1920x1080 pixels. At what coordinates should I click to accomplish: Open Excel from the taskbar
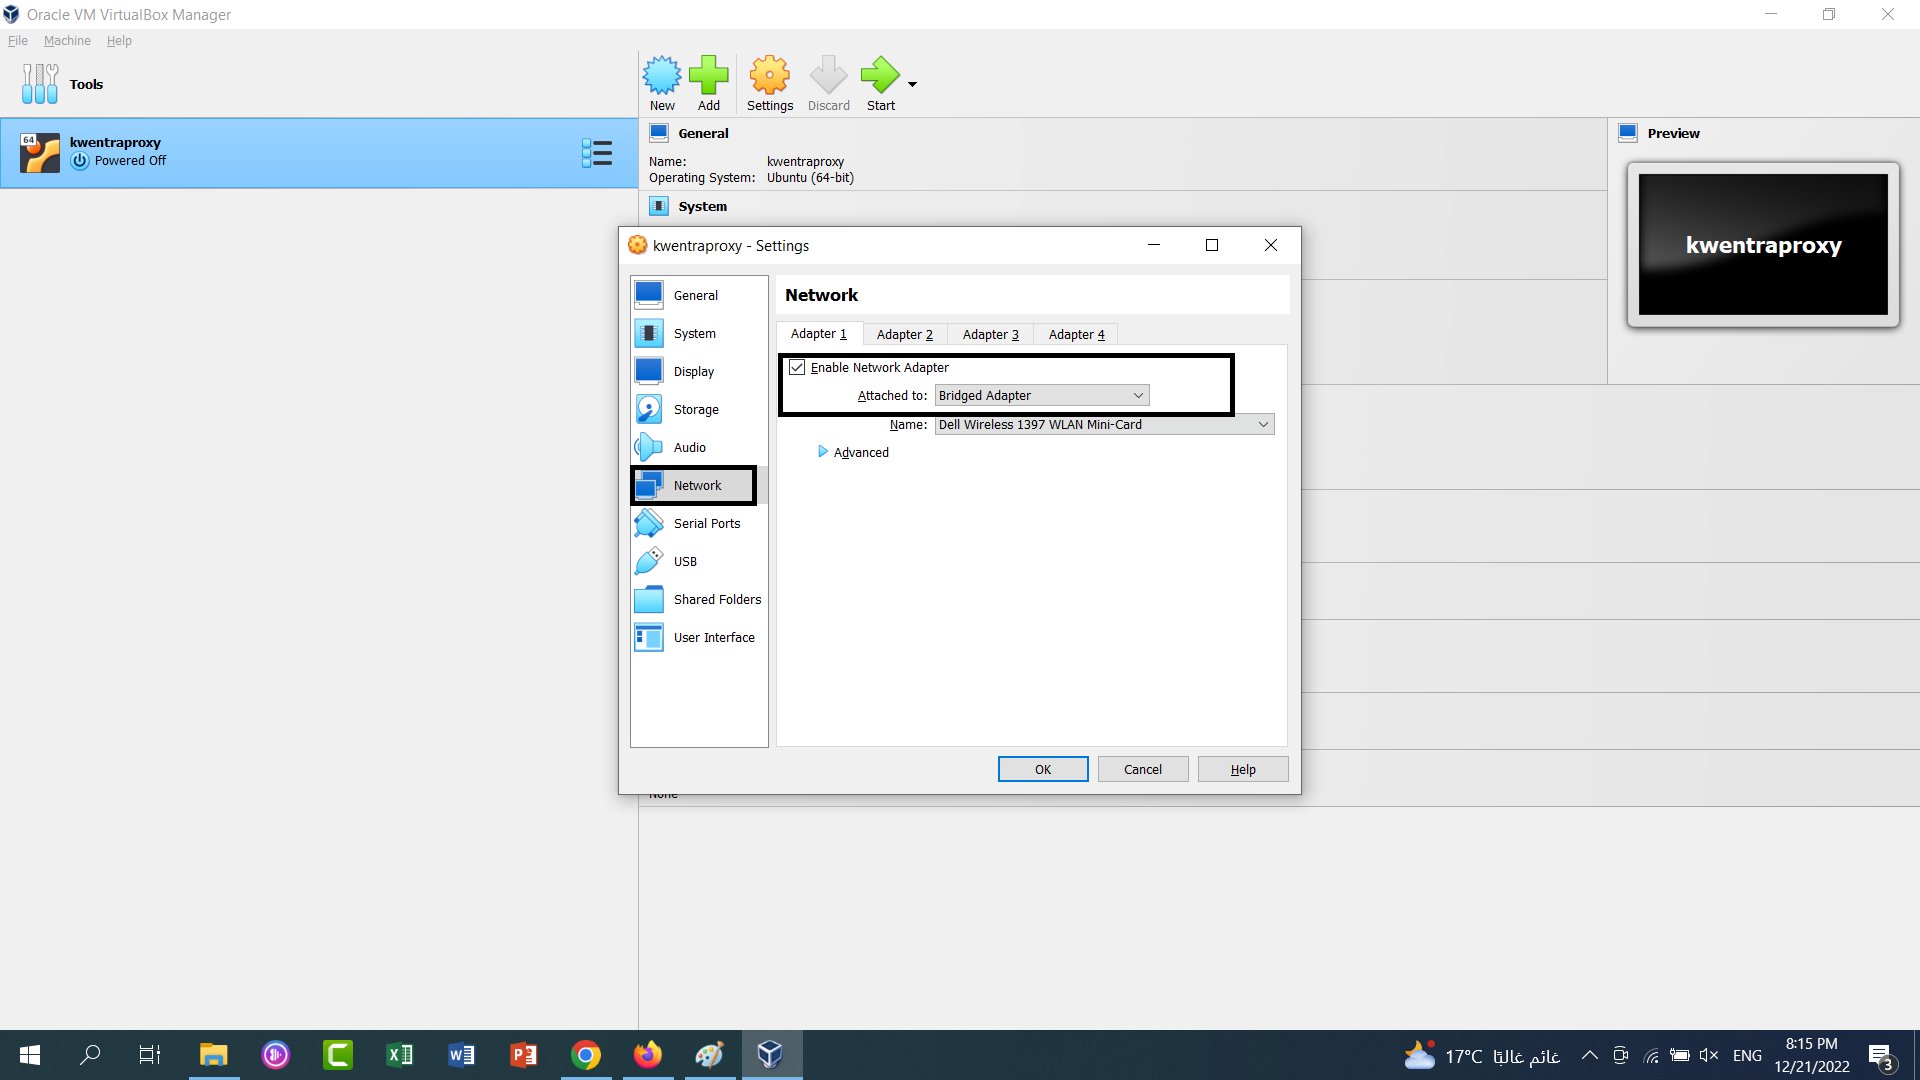click(x=400, y=1055)
